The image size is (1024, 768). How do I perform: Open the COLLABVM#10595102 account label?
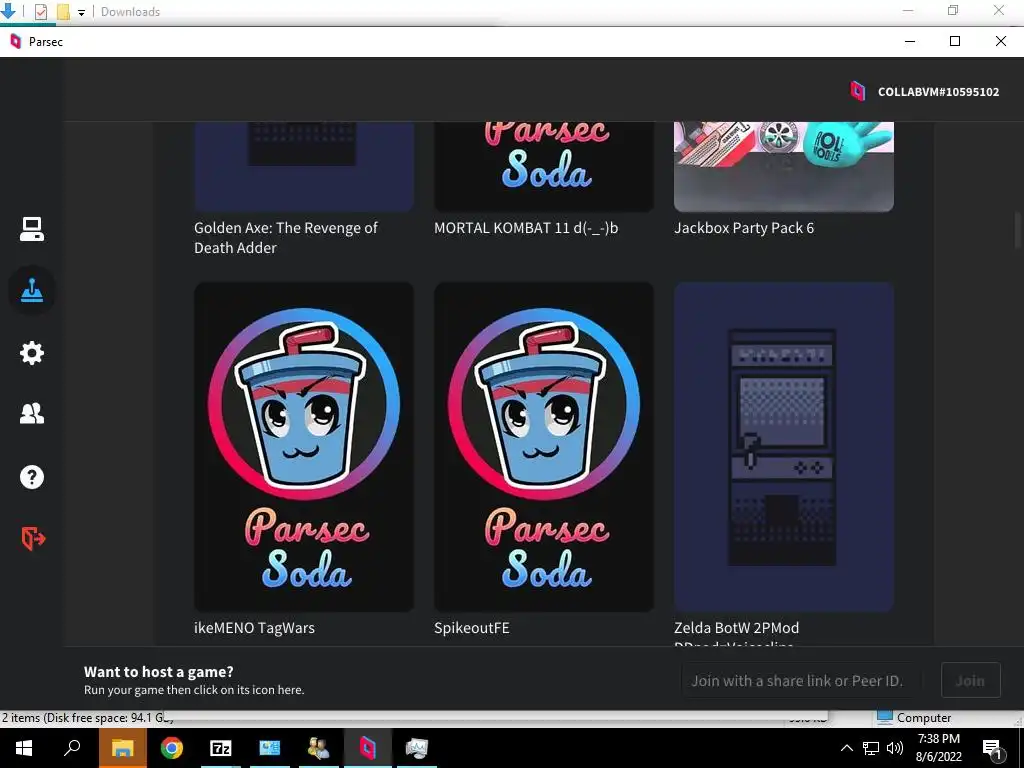(938, 92)
